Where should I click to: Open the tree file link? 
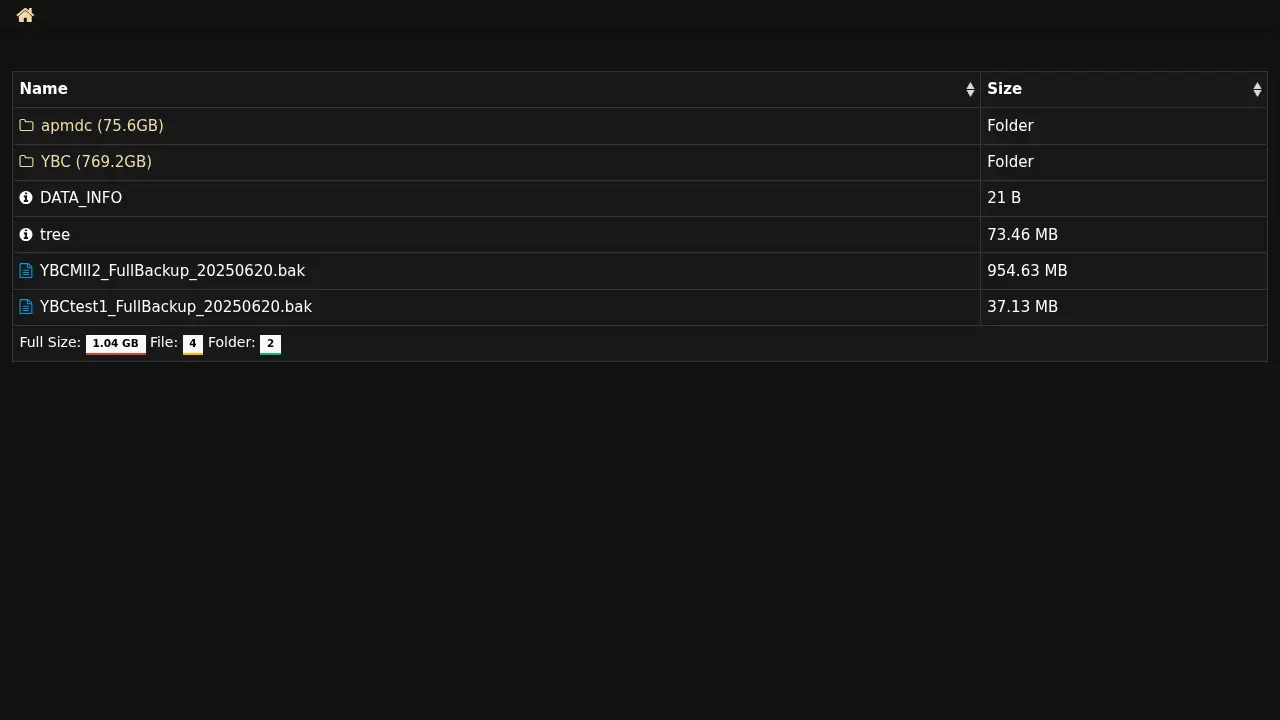click(x=55, y=235)
